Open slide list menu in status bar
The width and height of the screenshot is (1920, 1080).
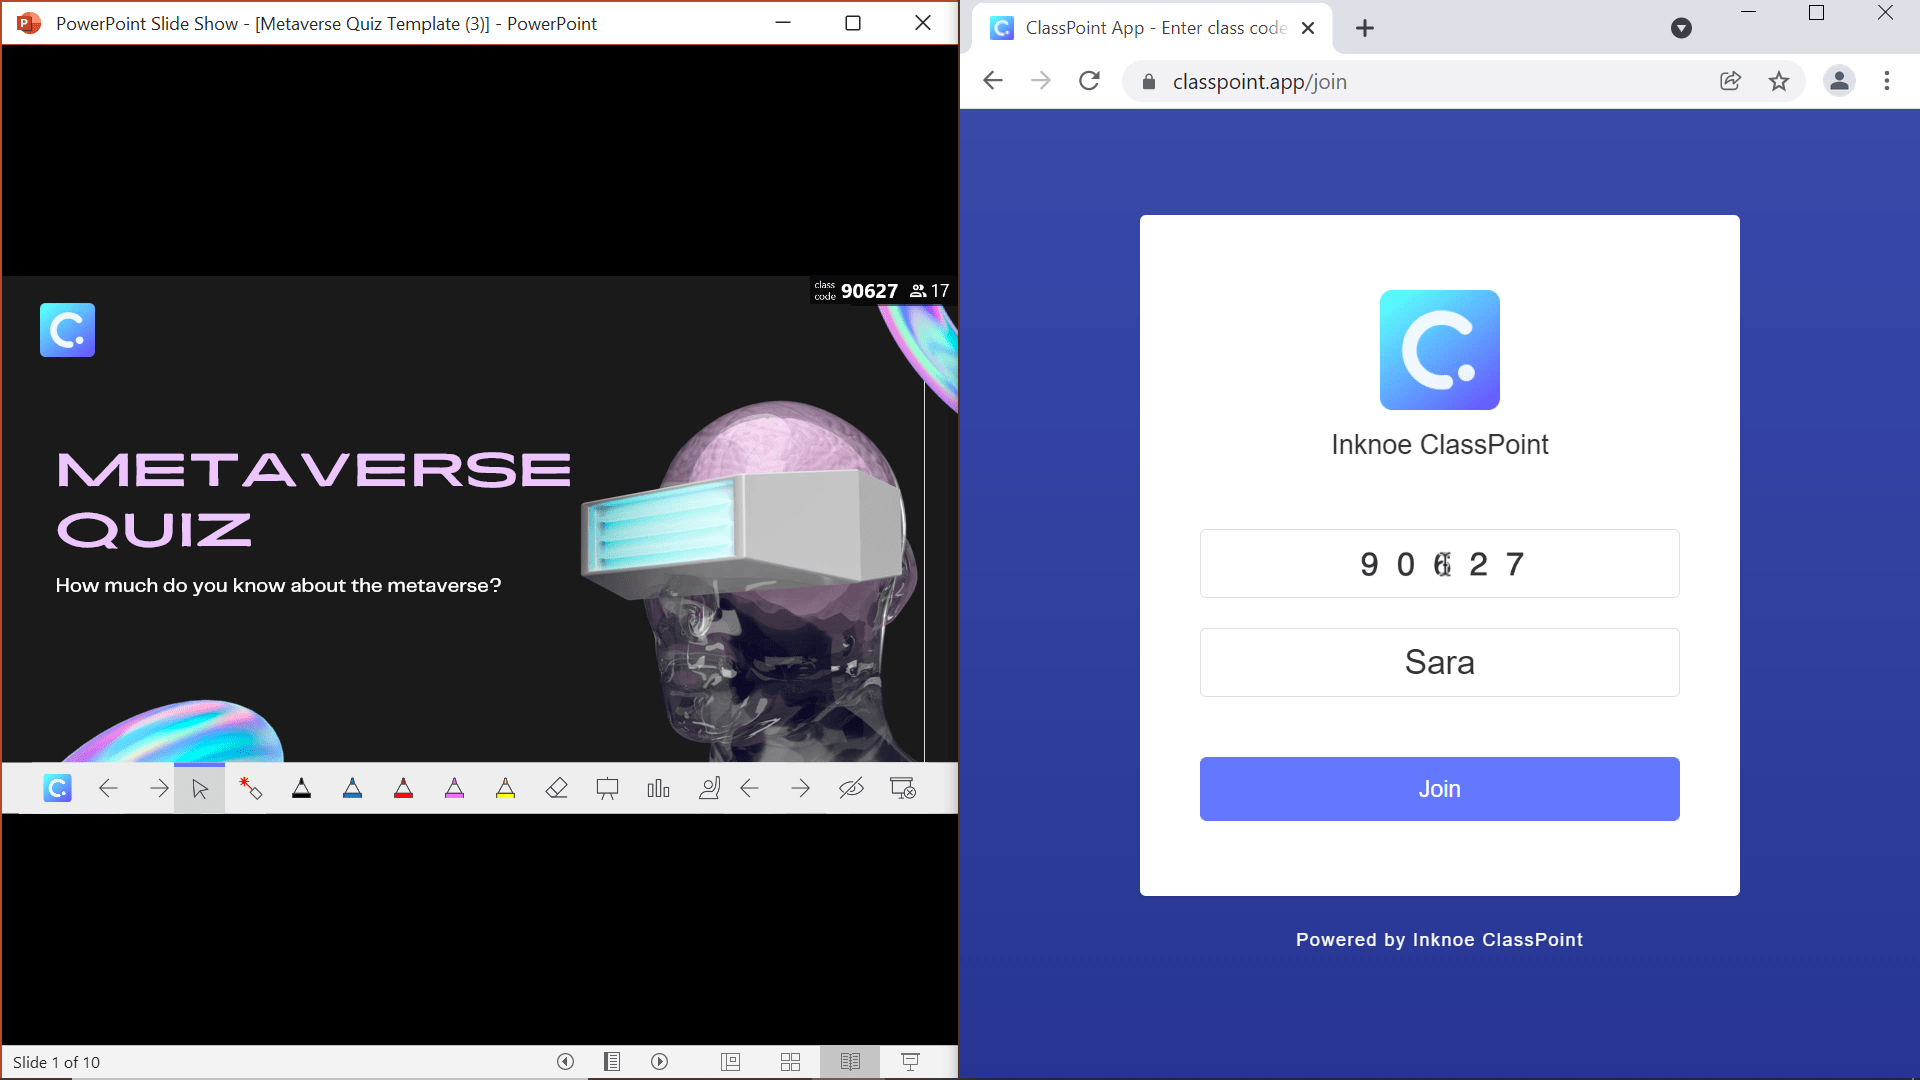click(612, 1062)
